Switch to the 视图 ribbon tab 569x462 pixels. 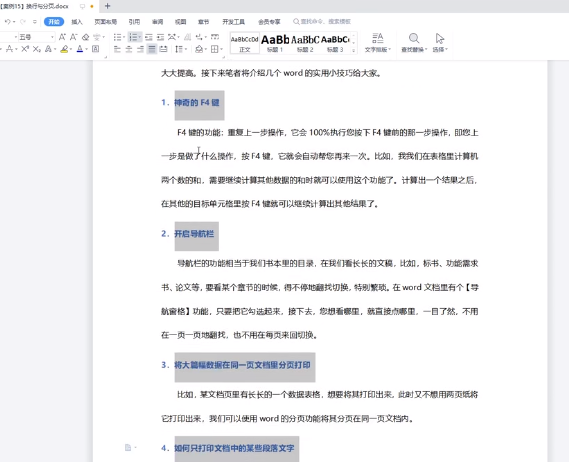tap(180, 22)
